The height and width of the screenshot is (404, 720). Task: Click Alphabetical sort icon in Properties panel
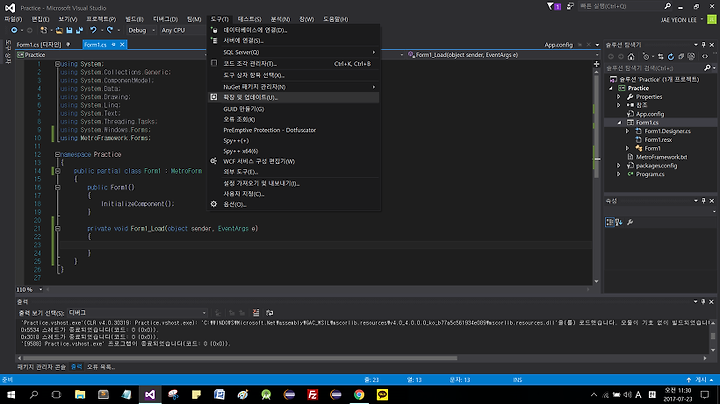[619, 222]
